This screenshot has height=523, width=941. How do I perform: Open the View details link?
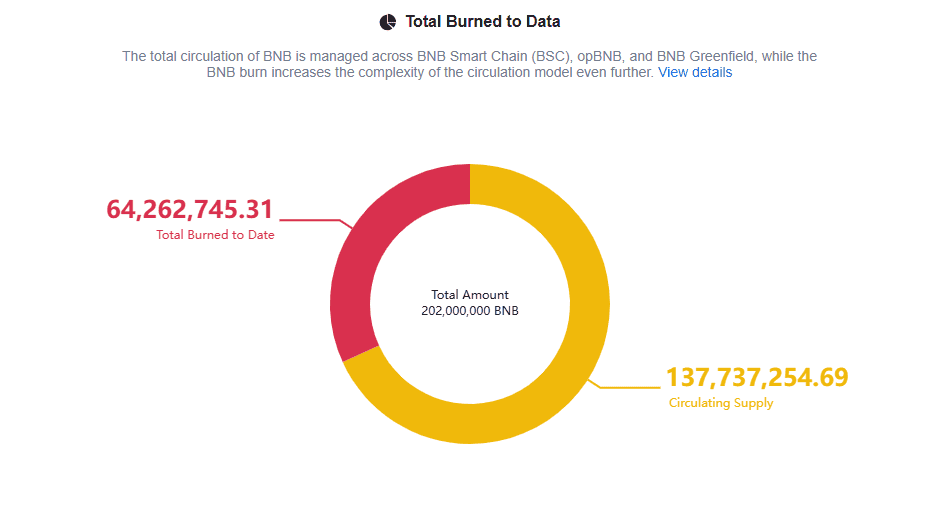pyautogui.click(x=695, y=72)
